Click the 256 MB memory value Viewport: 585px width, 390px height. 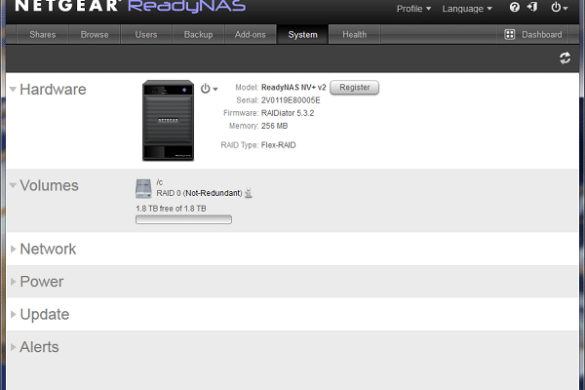click(274, 126)
